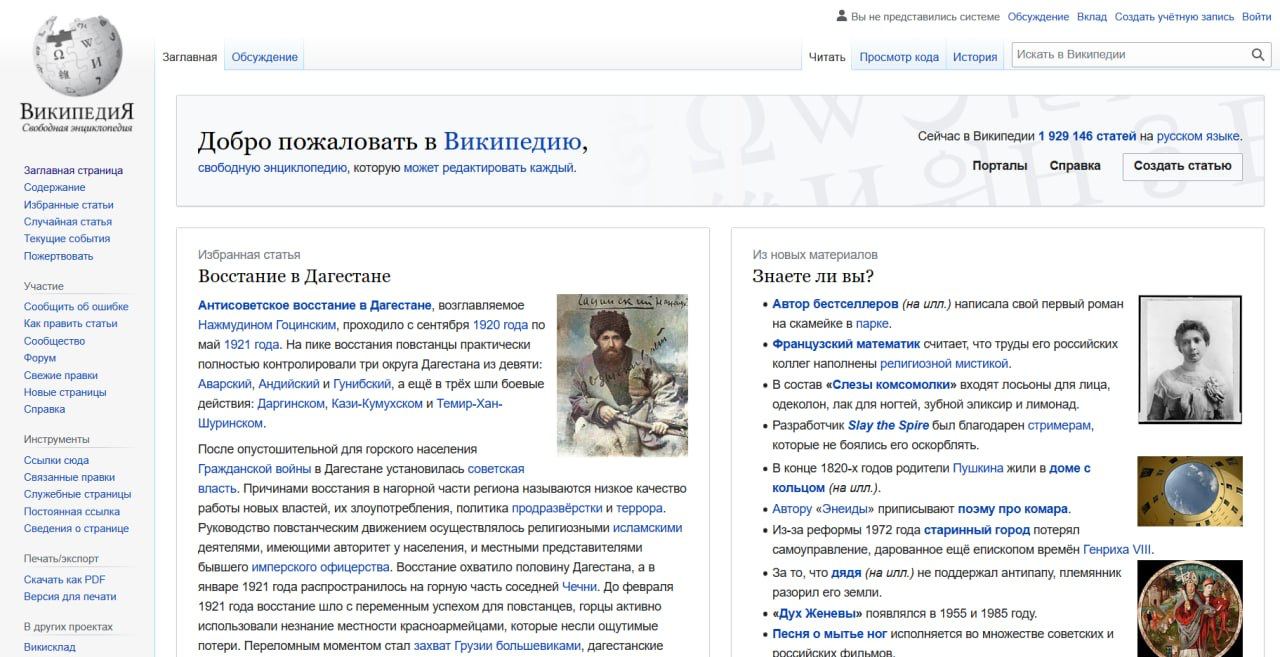This screenshot has width=1280, height=657.
Task: Open 'захват Грузии большевиками' link
Action: 497,646
